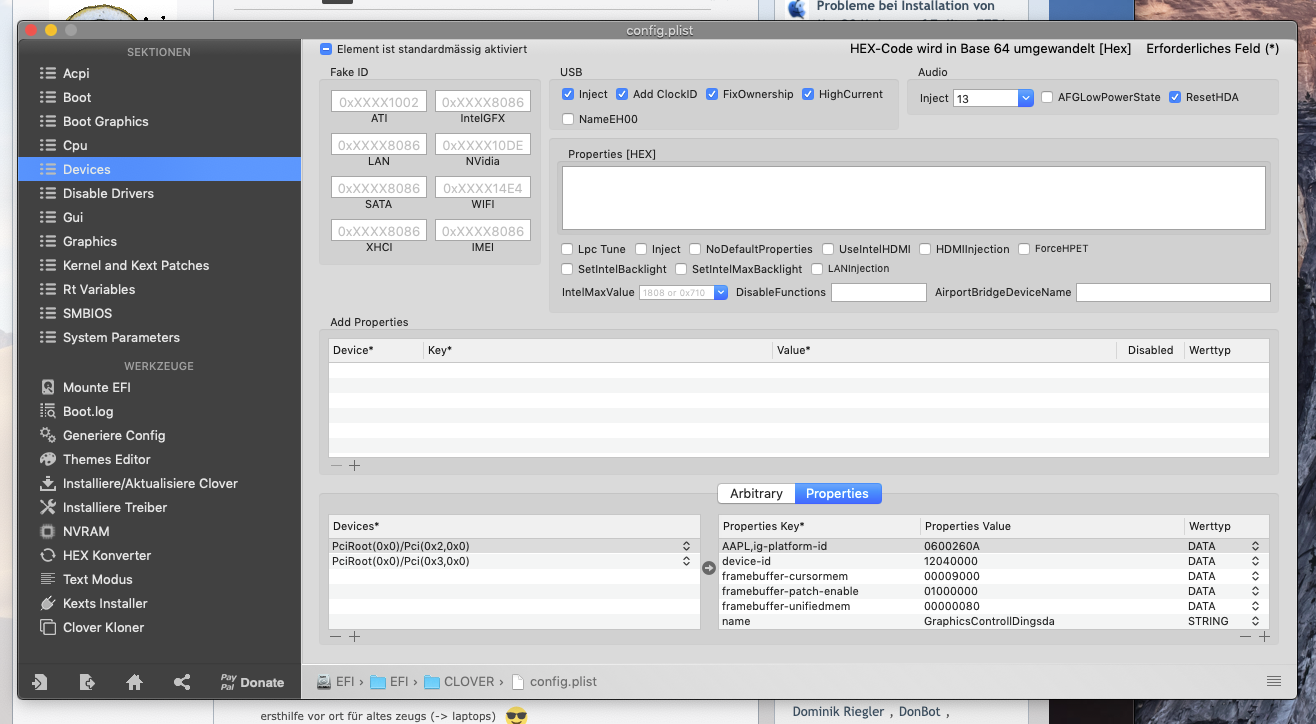Open the Kexts Installer plug icon
The height and width of the screenshot is (724, 1316).
click(47, 603)
